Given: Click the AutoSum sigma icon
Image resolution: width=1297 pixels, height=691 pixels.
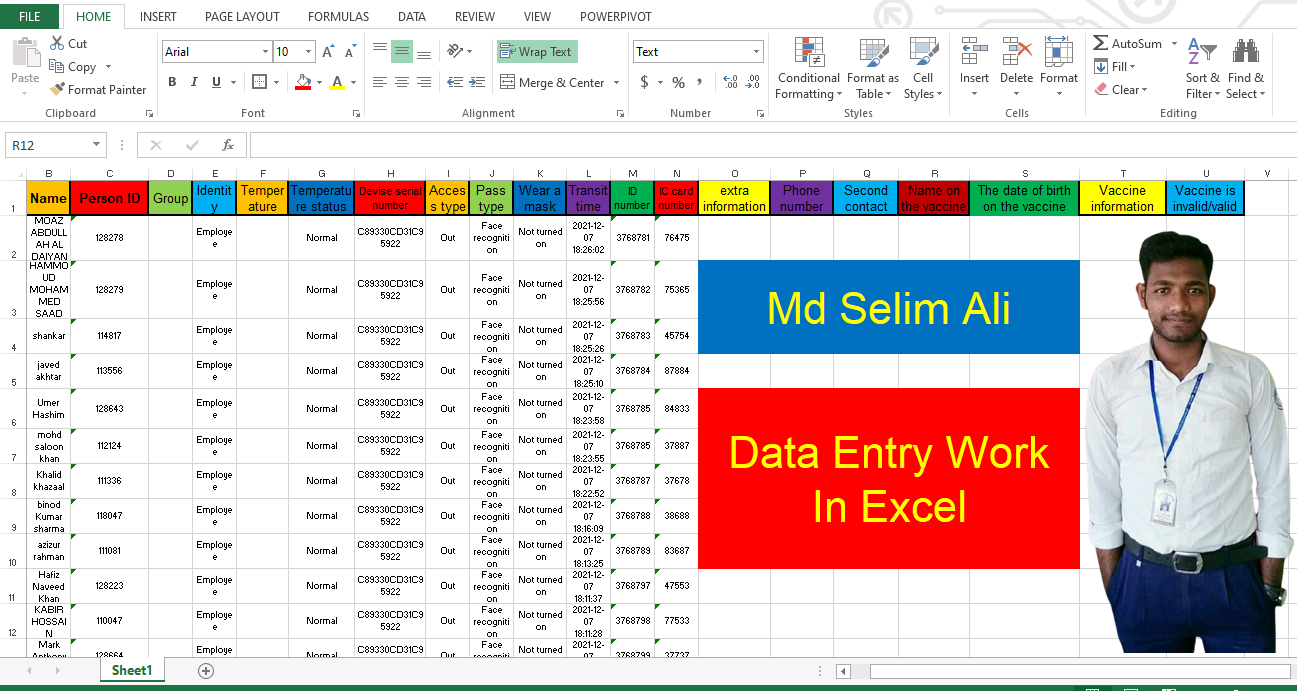Looking at the screenshot, I should [1100, 44].
